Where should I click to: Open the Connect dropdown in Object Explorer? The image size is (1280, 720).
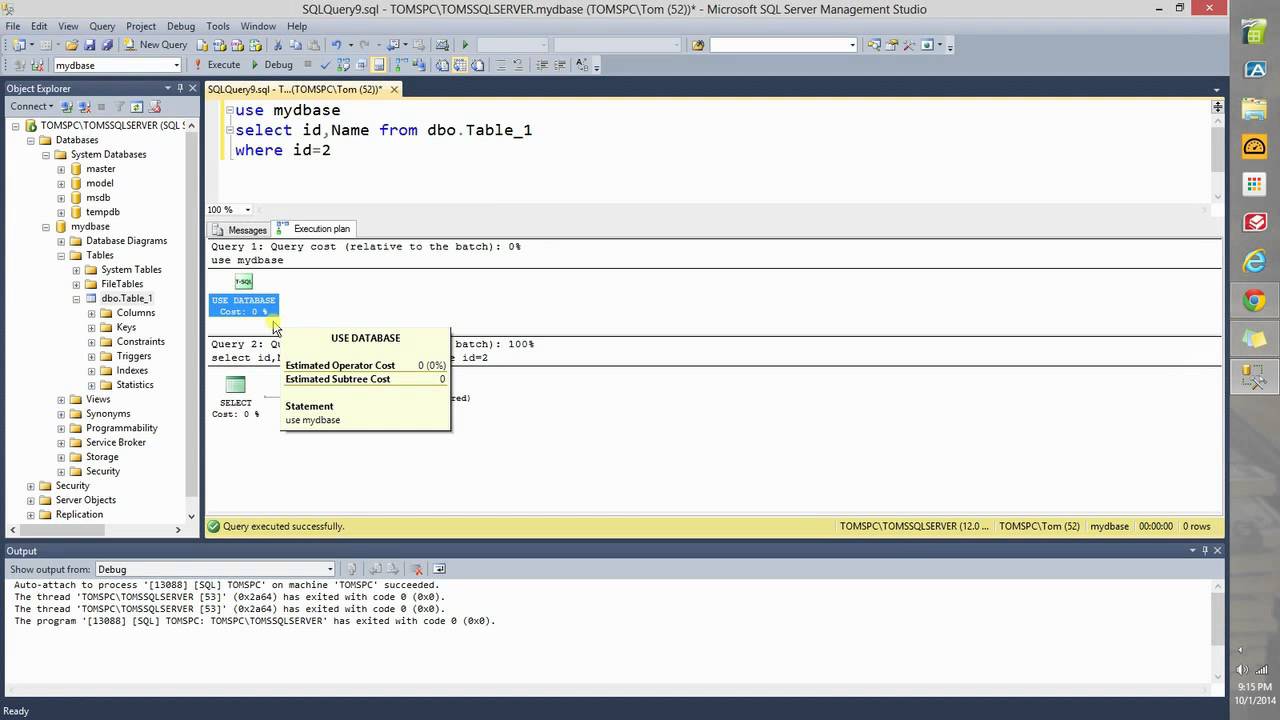click(31, 106)
